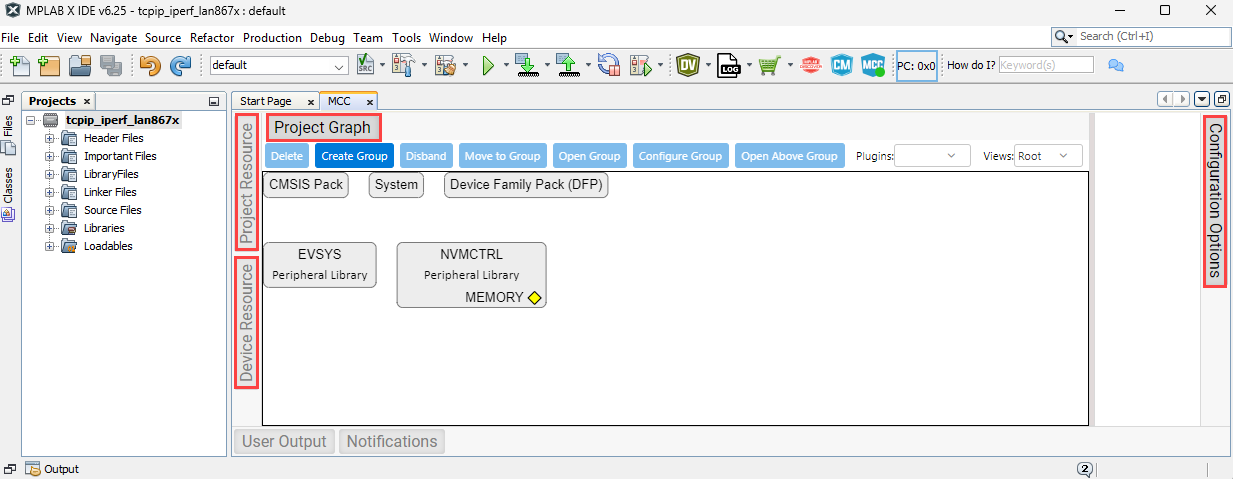Undo the last action
Viewport: 1233px width, 479px height.
click(150, 65)
